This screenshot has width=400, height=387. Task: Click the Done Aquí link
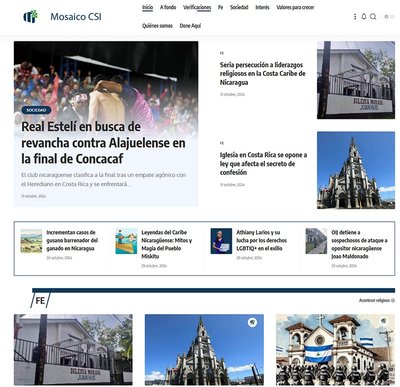point(190,26)
